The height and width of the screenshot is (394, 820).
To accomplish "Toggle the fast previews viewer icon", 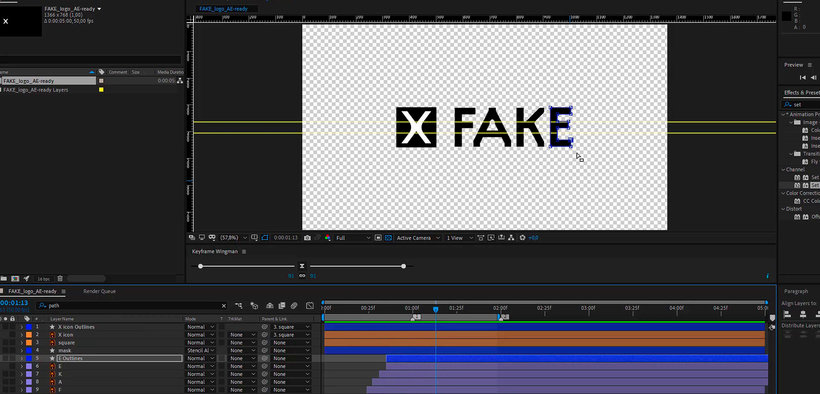I will (491, 238).
